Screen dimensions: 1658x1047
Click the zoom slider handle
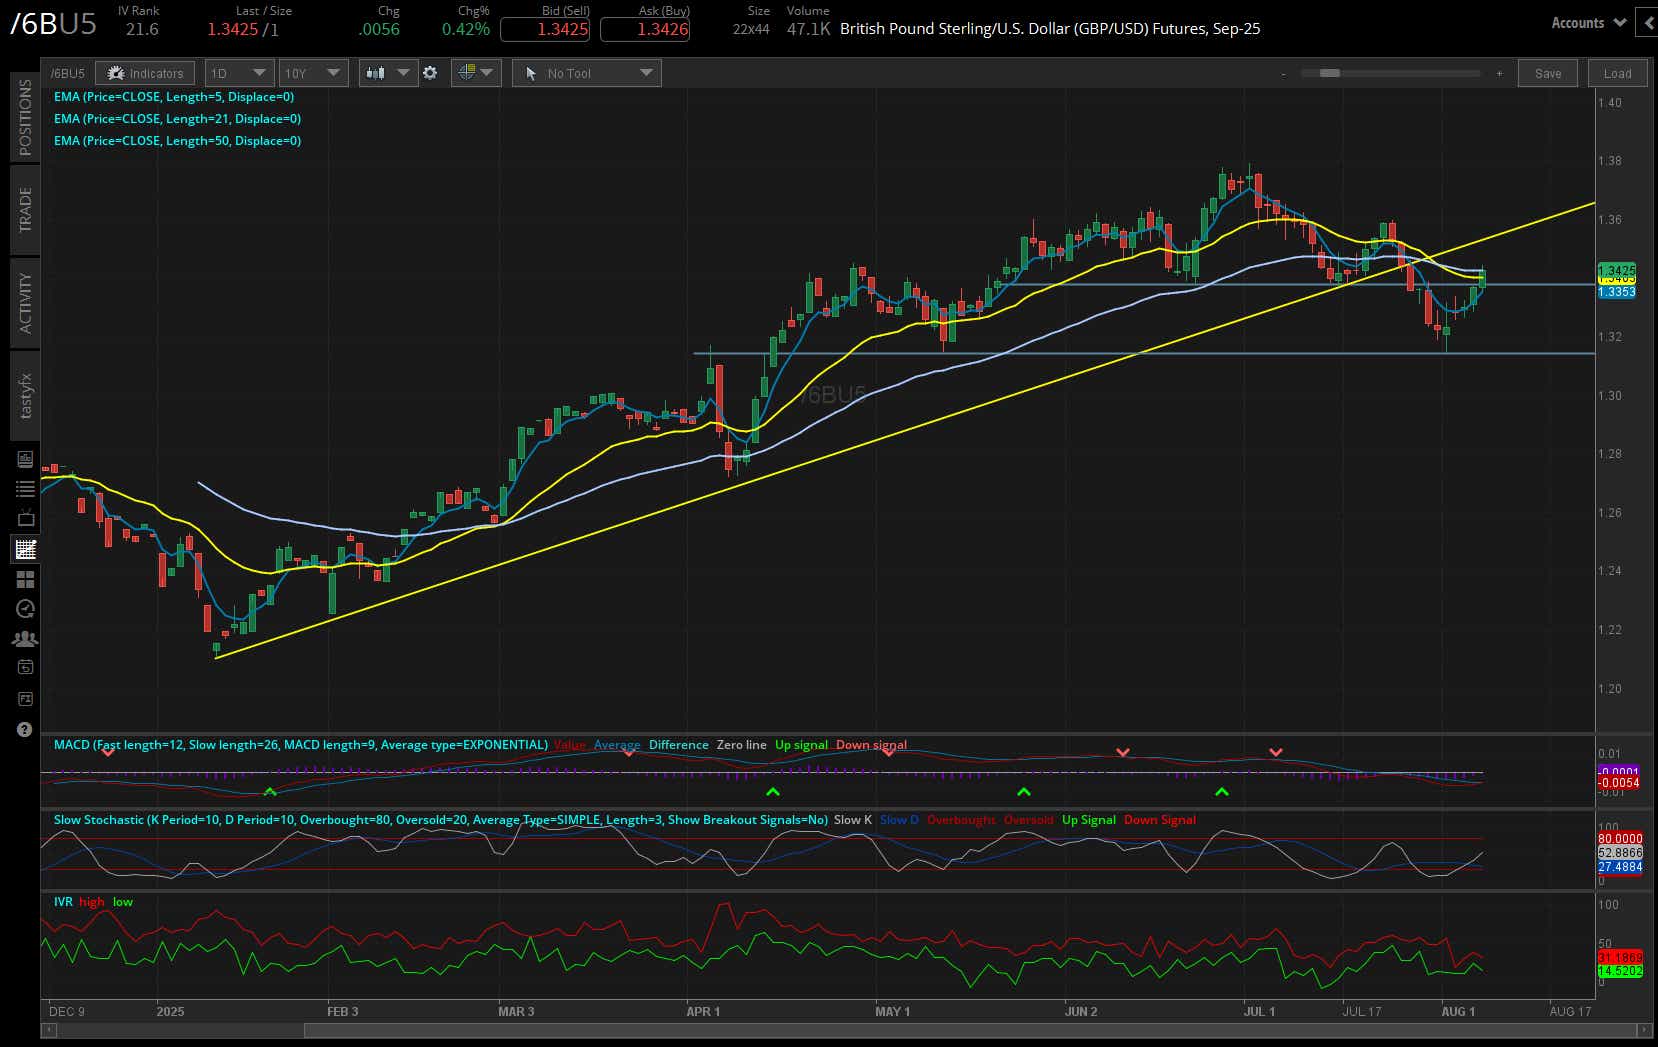coord(1329,73)
